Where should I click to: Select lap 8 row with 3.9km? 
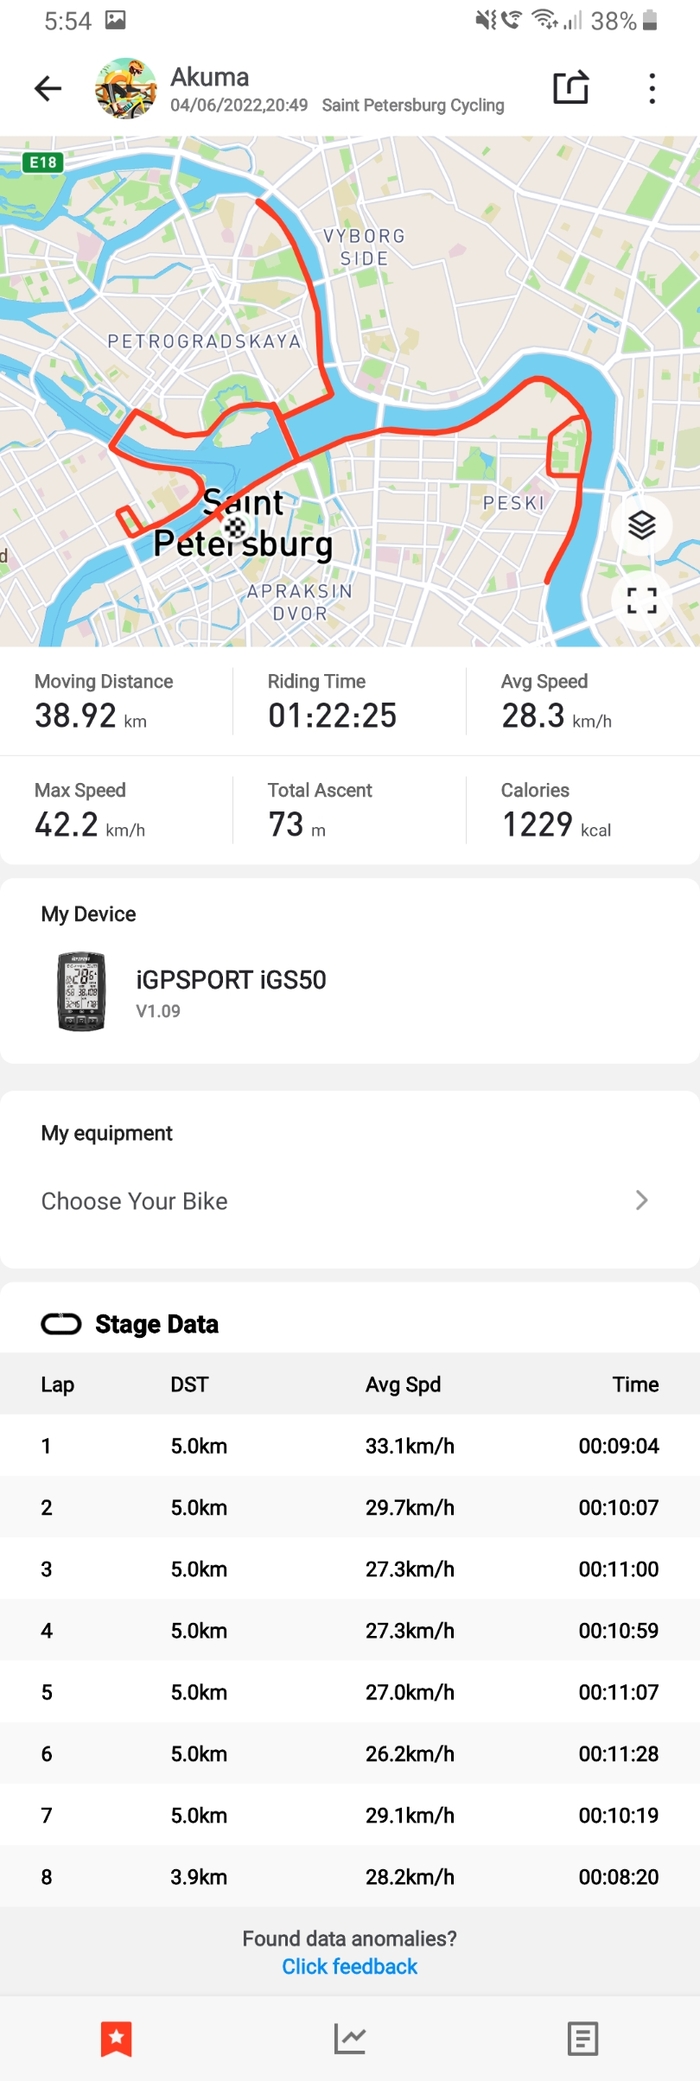[350, 1877]
